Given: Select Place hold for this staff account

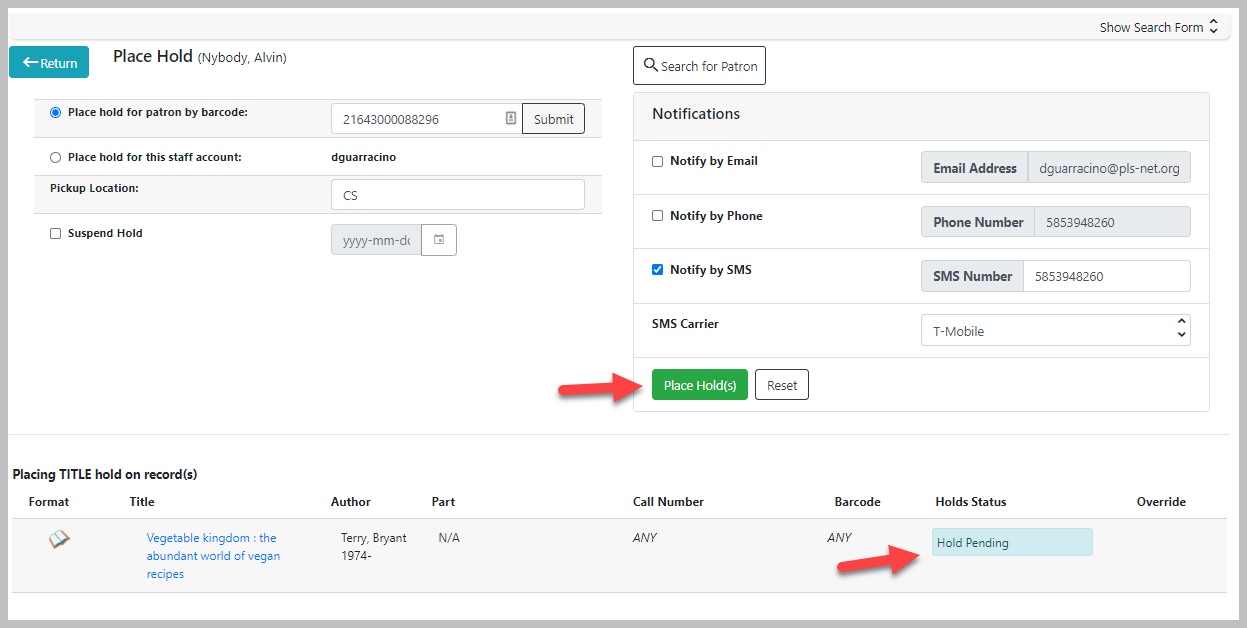Looking at the screenshot, I should (55, 158).
